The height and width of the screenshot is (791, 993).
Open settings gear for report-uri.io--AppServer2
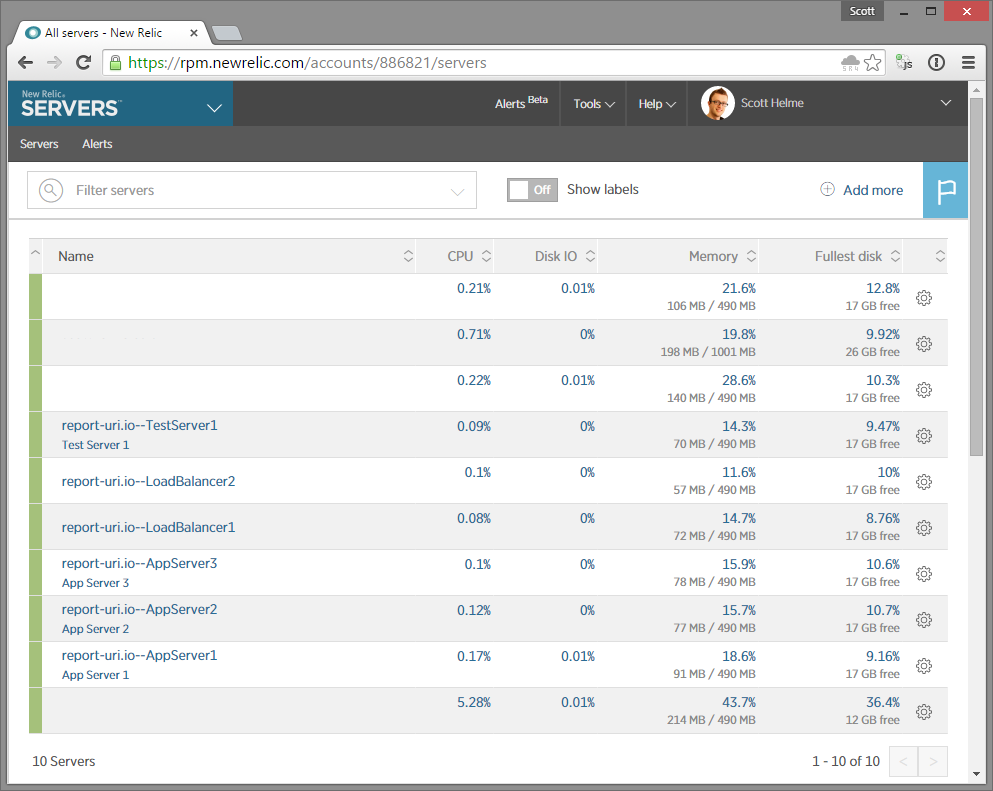(x=924, y=619)
